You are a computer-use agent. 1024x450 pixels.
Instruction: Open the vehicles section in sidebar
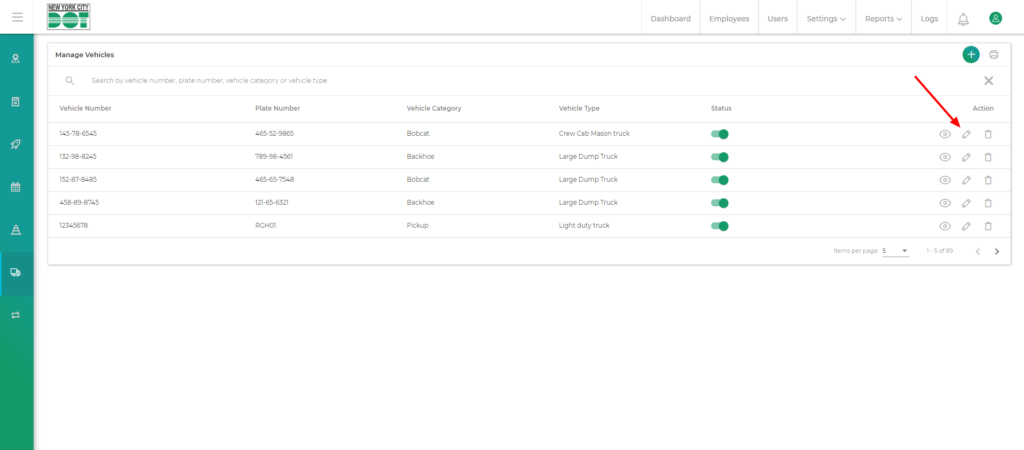pyautogui.click(x=16, y=272)
